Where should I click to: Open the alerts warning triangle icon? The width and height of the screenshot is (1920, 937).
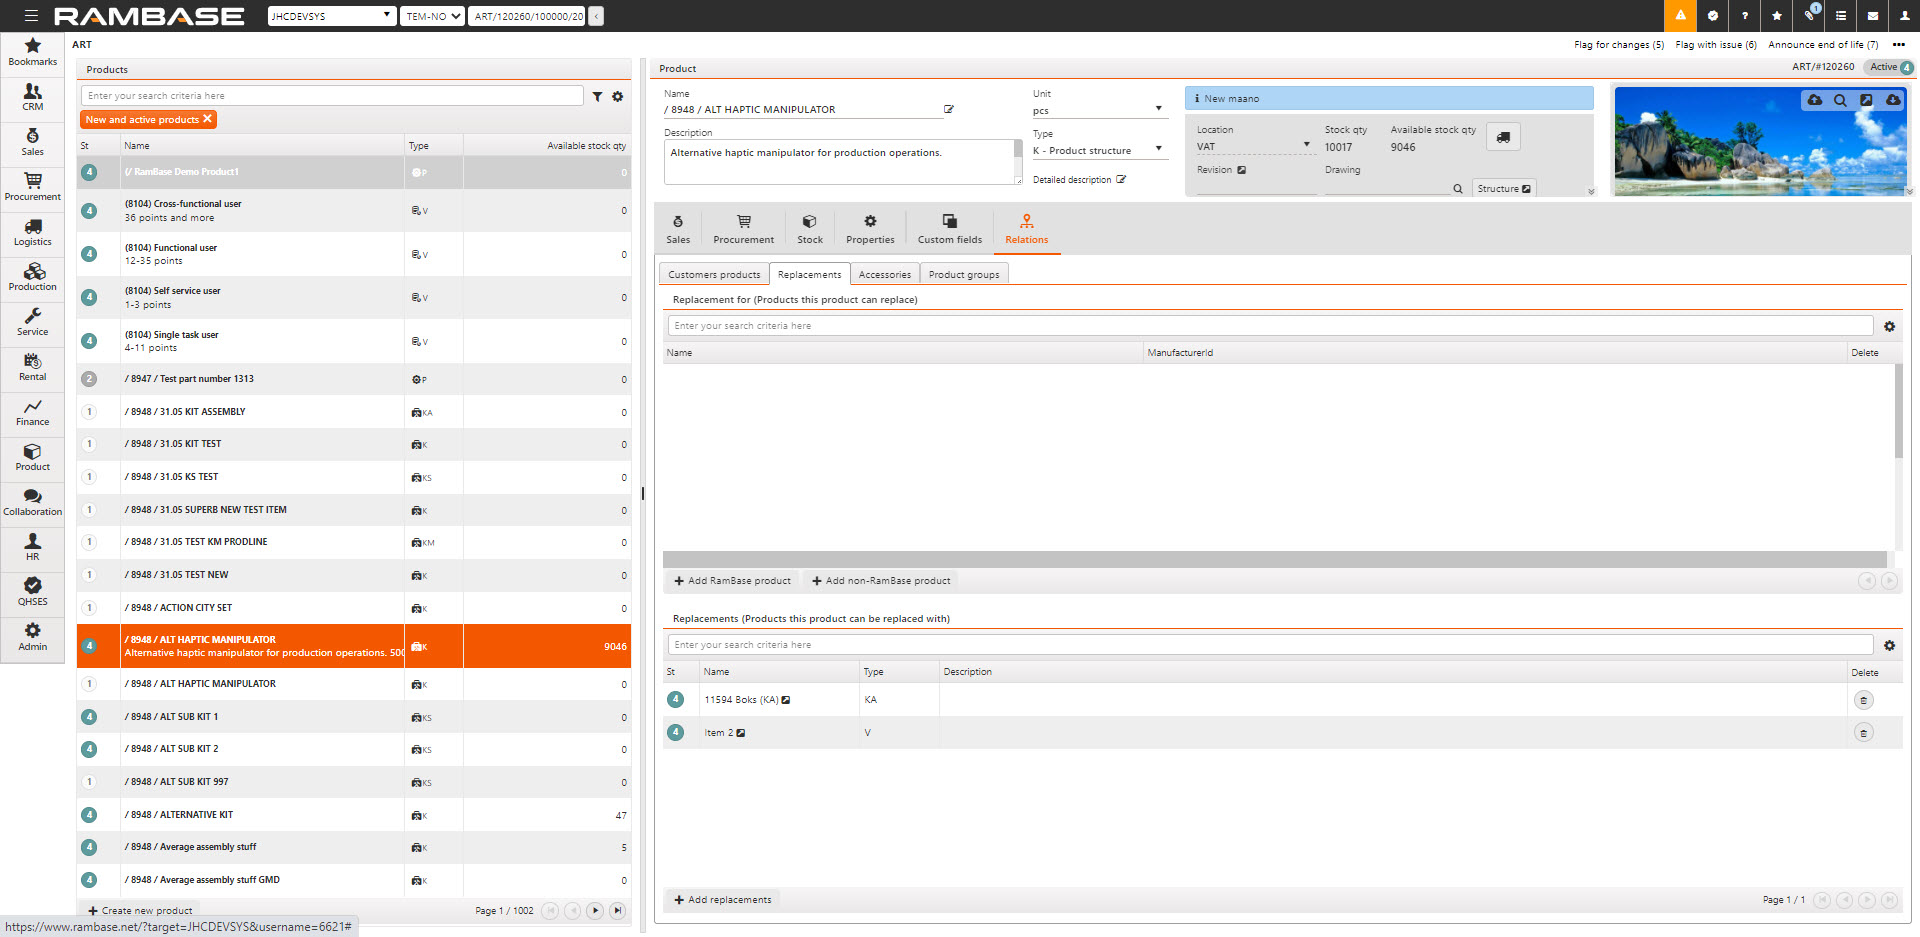tap(1680, 16)
